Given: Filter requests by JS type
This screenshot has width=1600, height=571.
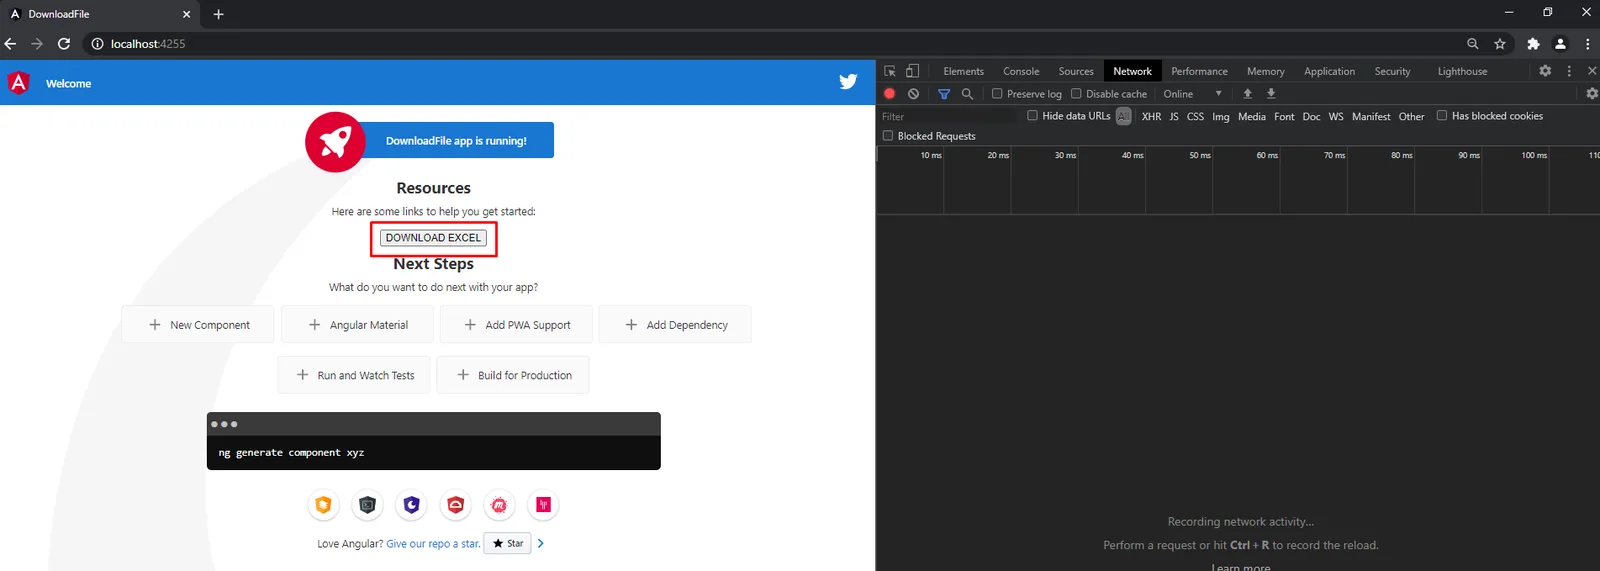Looking at the screenshot, I should [1174, 116].
